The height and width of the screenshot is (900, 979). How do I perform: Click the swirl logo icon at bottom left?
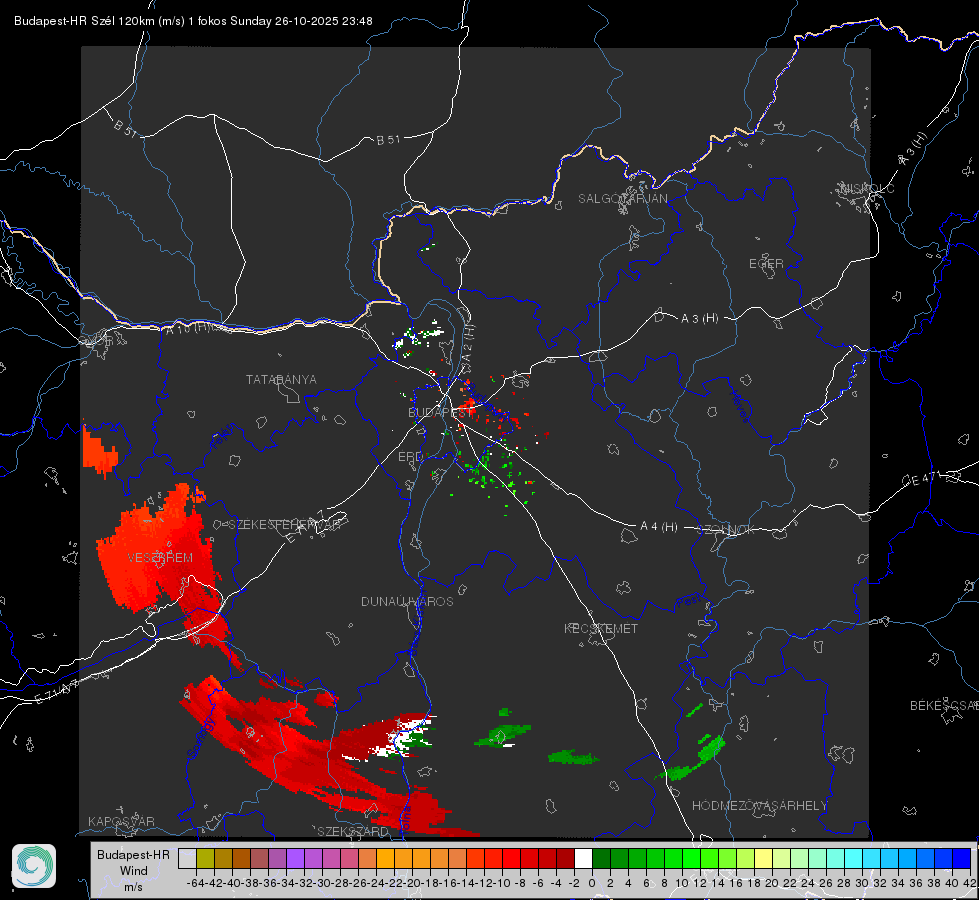[x=34, y=866]
